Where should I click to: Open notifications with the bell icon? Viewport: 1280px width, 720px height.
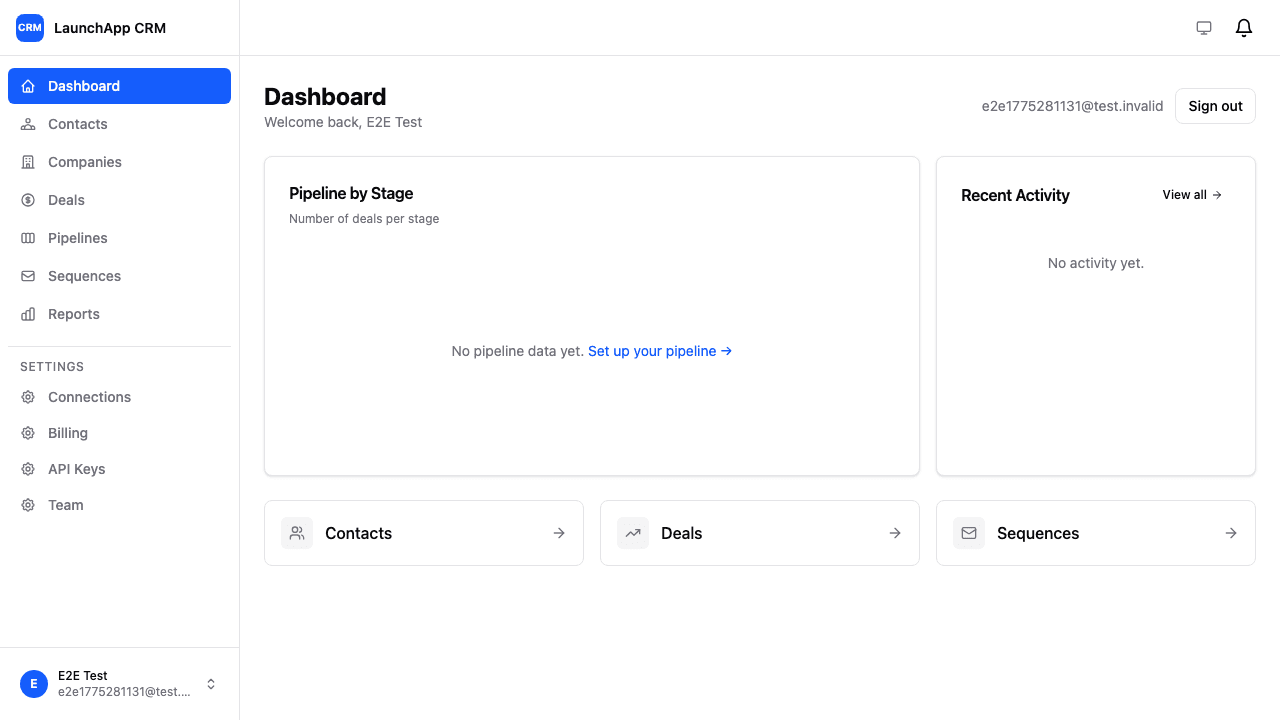[x=1244, y=28]
